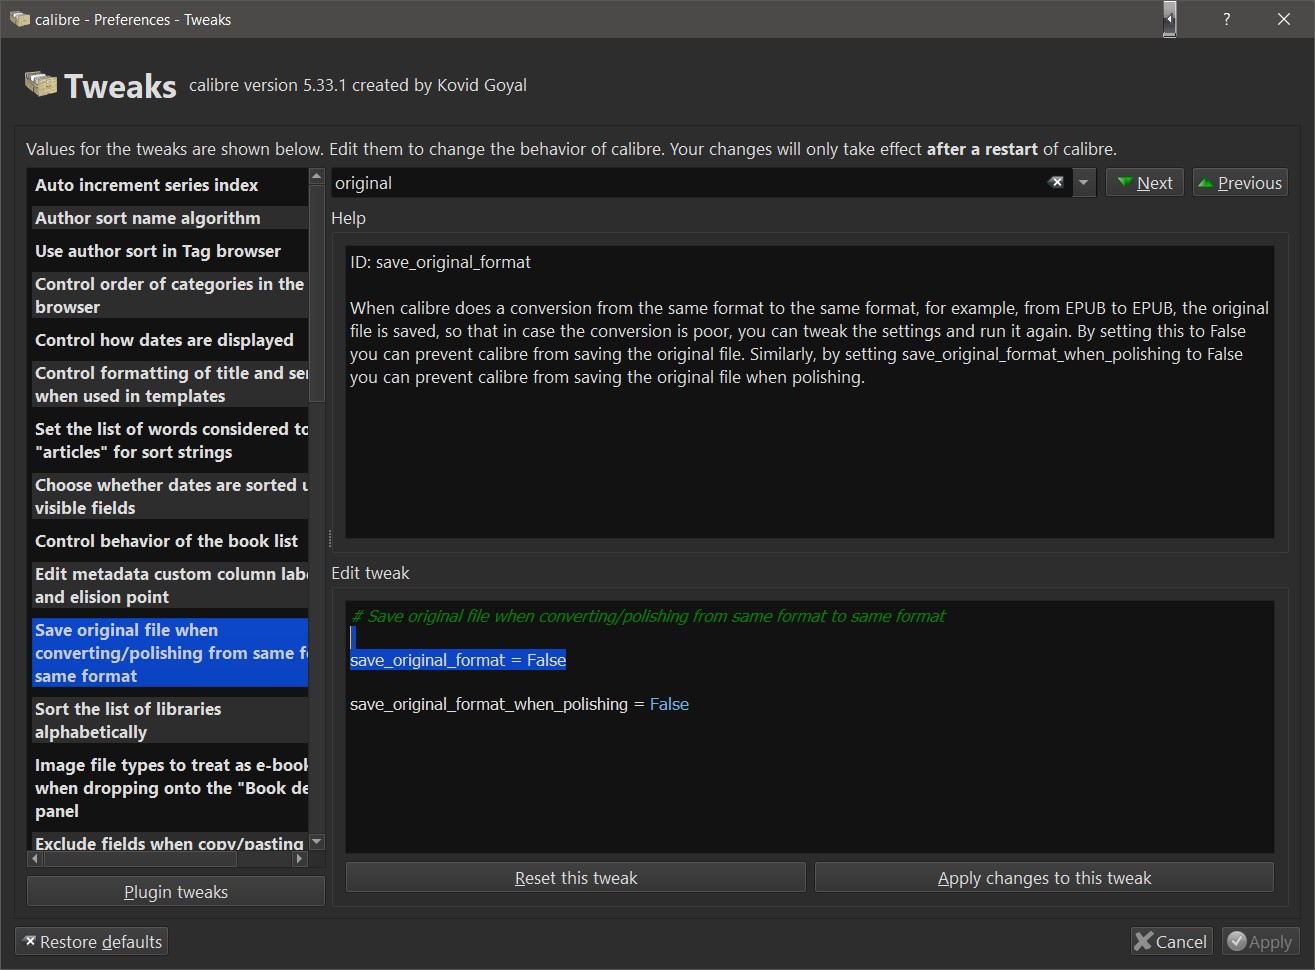Open Plugin tweaks
Image resolution: width=1315 pixels, height=970 pixels.
pos(176,892)
